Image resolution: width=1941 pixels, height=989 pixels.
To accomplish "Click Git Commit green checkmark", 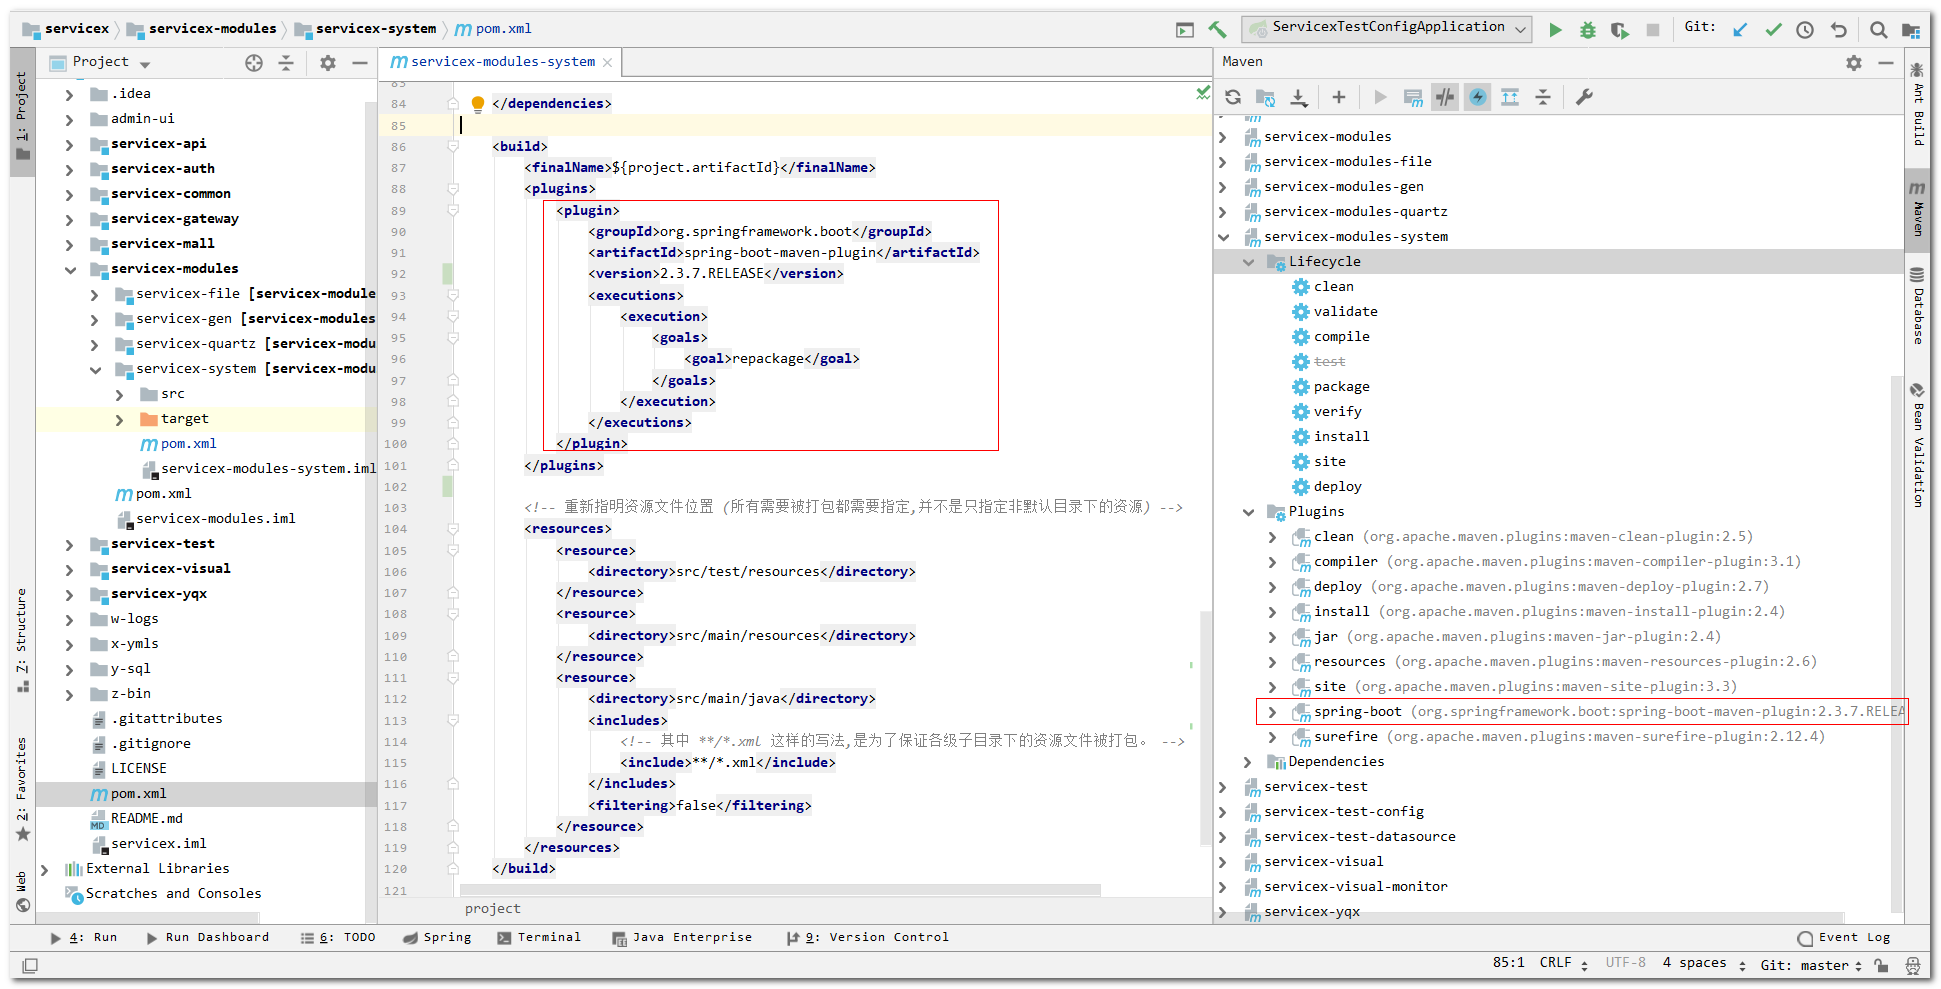I will click(x=1773, y=30).
